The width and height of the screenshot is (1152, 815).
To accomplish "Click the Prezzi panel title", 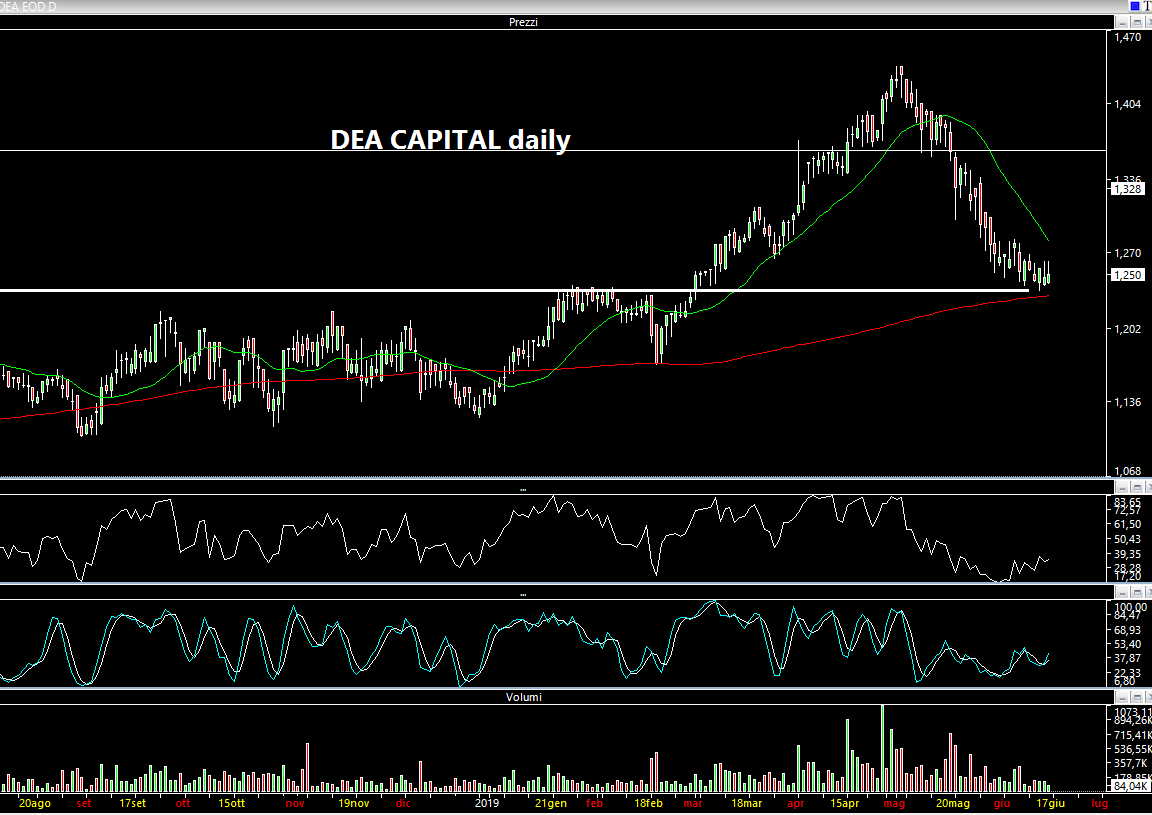I will (523, 22).
